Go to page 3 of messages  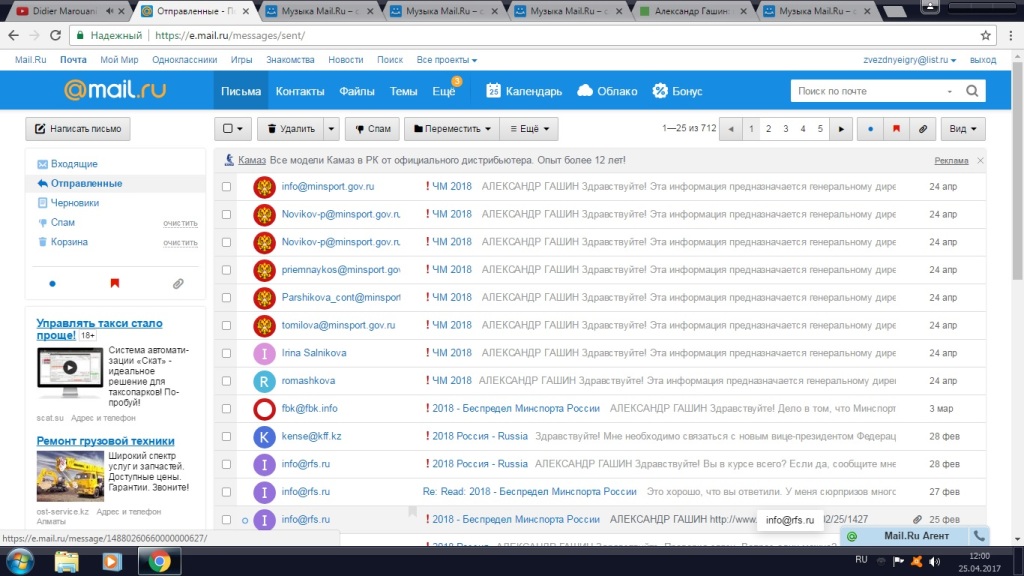pyautogui.click(x=786, y=129)
